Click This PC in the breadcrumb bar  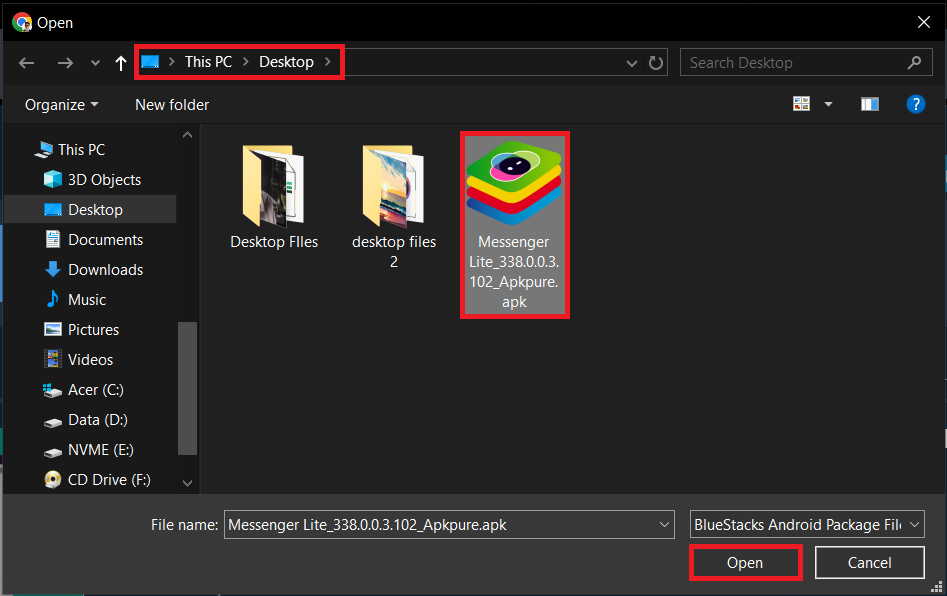pos(207,61)
